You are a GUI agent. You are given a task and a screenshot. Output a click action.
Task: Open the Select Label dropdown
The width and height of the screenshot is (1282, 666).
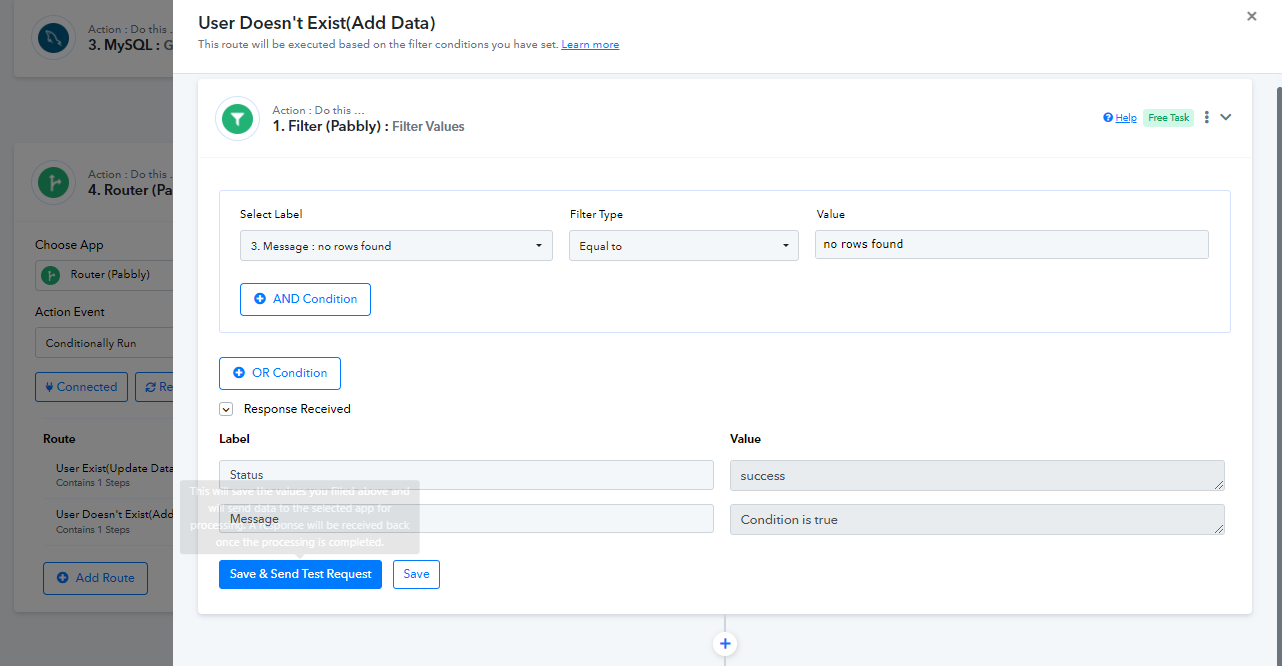[x=396, y=246]
